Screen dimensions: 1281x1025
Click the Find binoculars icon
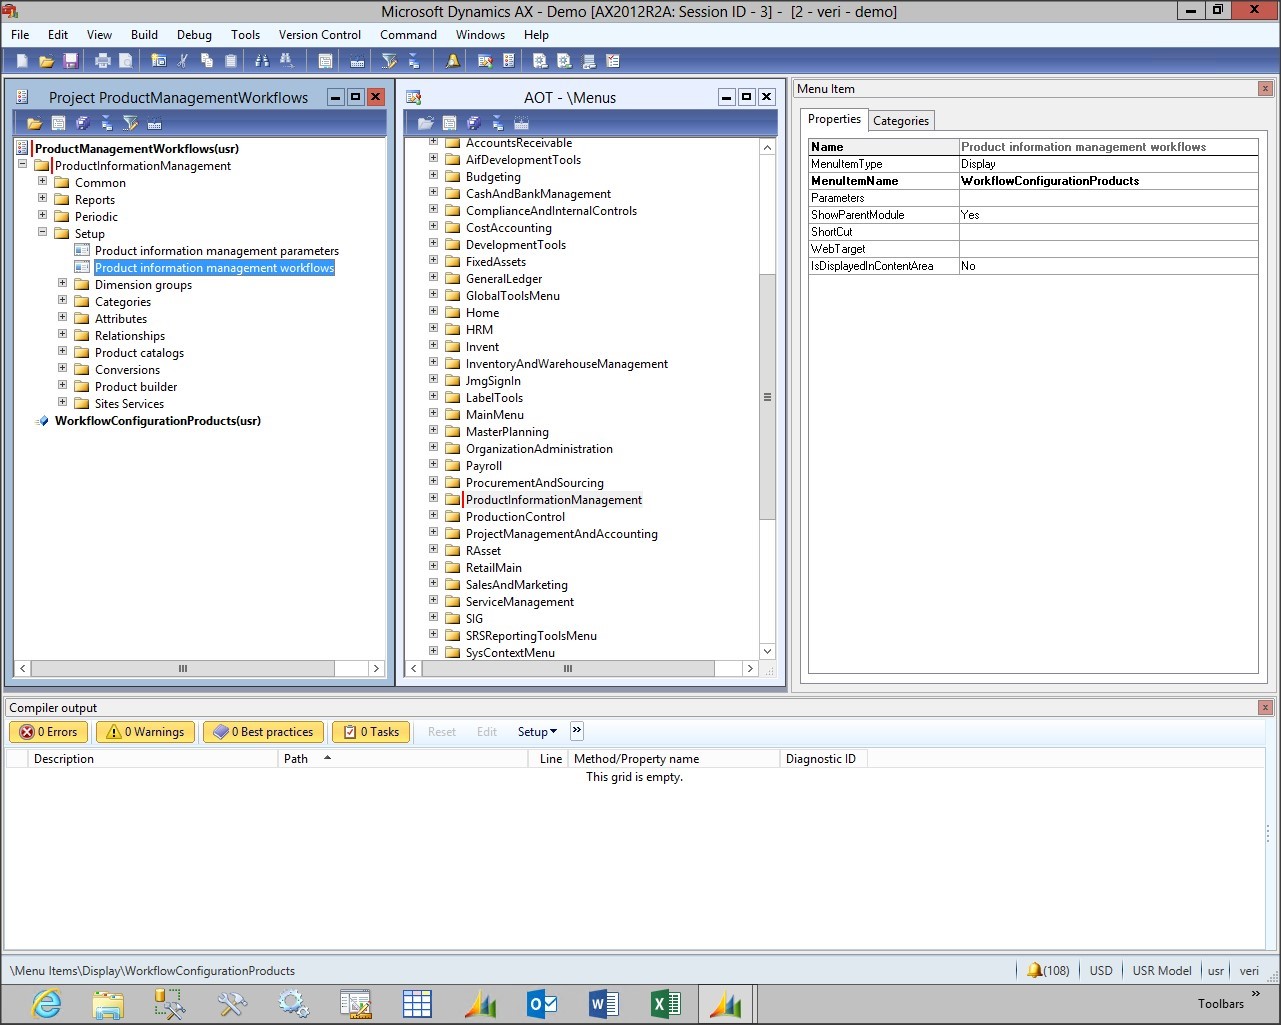click(x=262, y=61)
